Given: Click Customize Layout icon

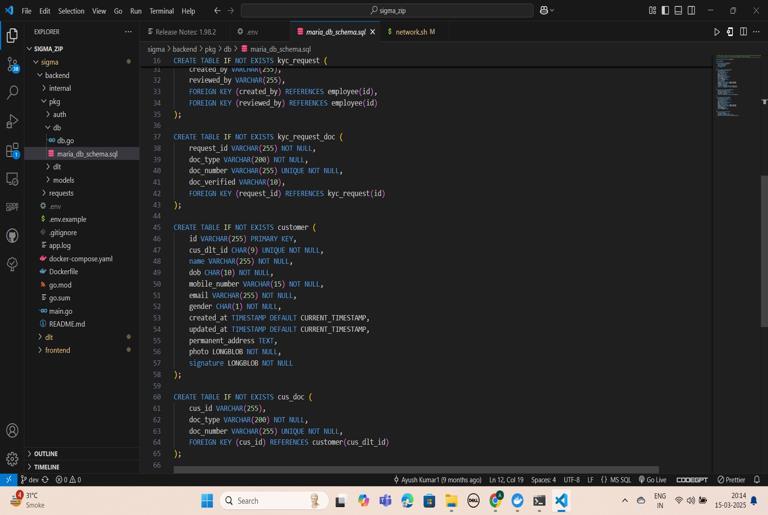Looking at the screenshot, I should coord(652,10).
